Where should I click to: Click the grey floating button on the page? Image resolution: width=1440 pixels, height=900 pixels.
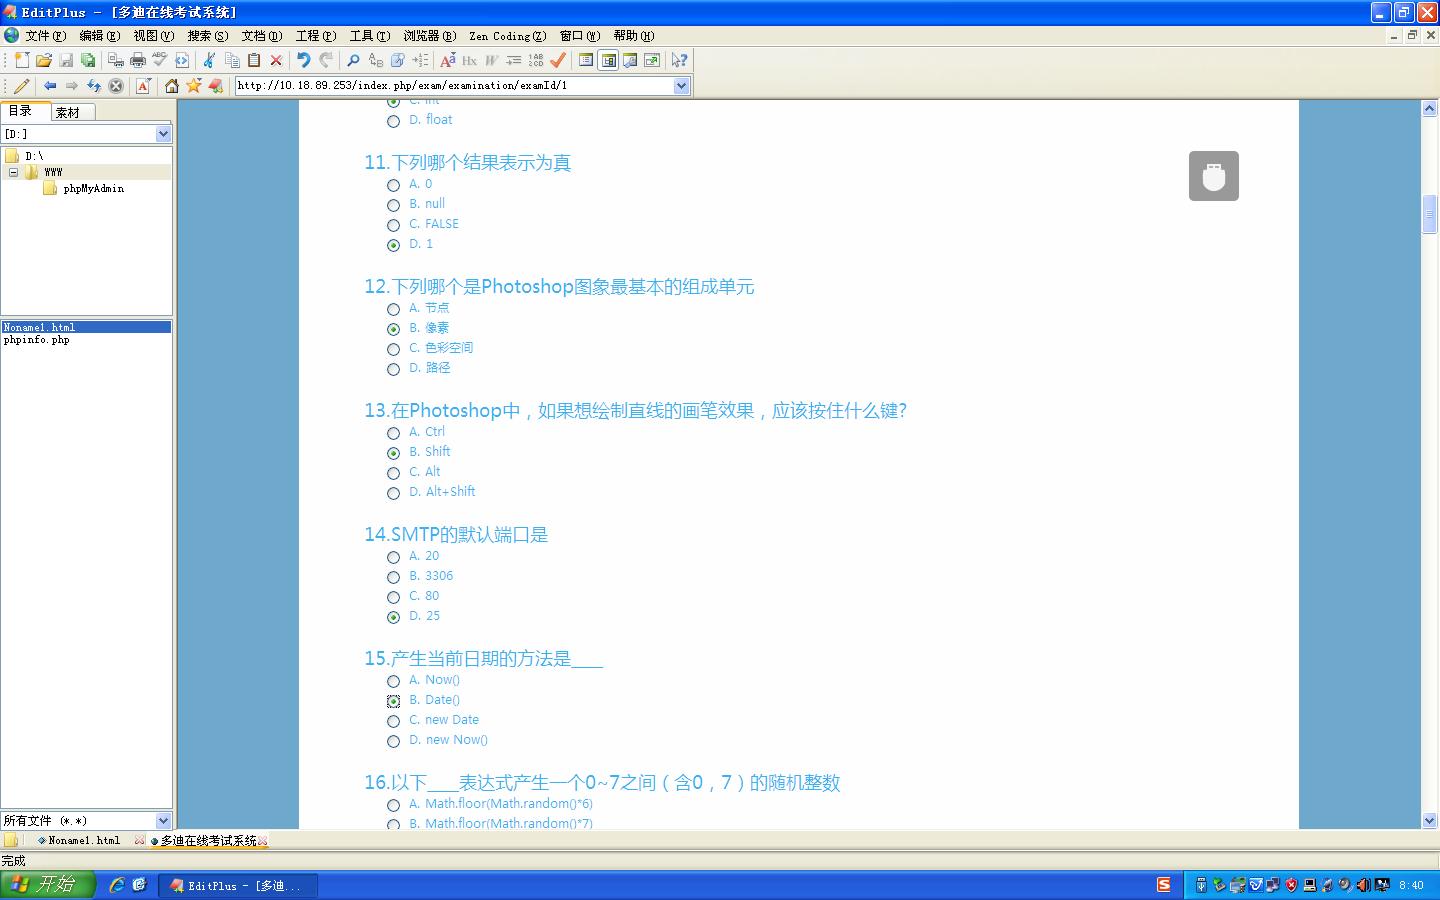1214,176
